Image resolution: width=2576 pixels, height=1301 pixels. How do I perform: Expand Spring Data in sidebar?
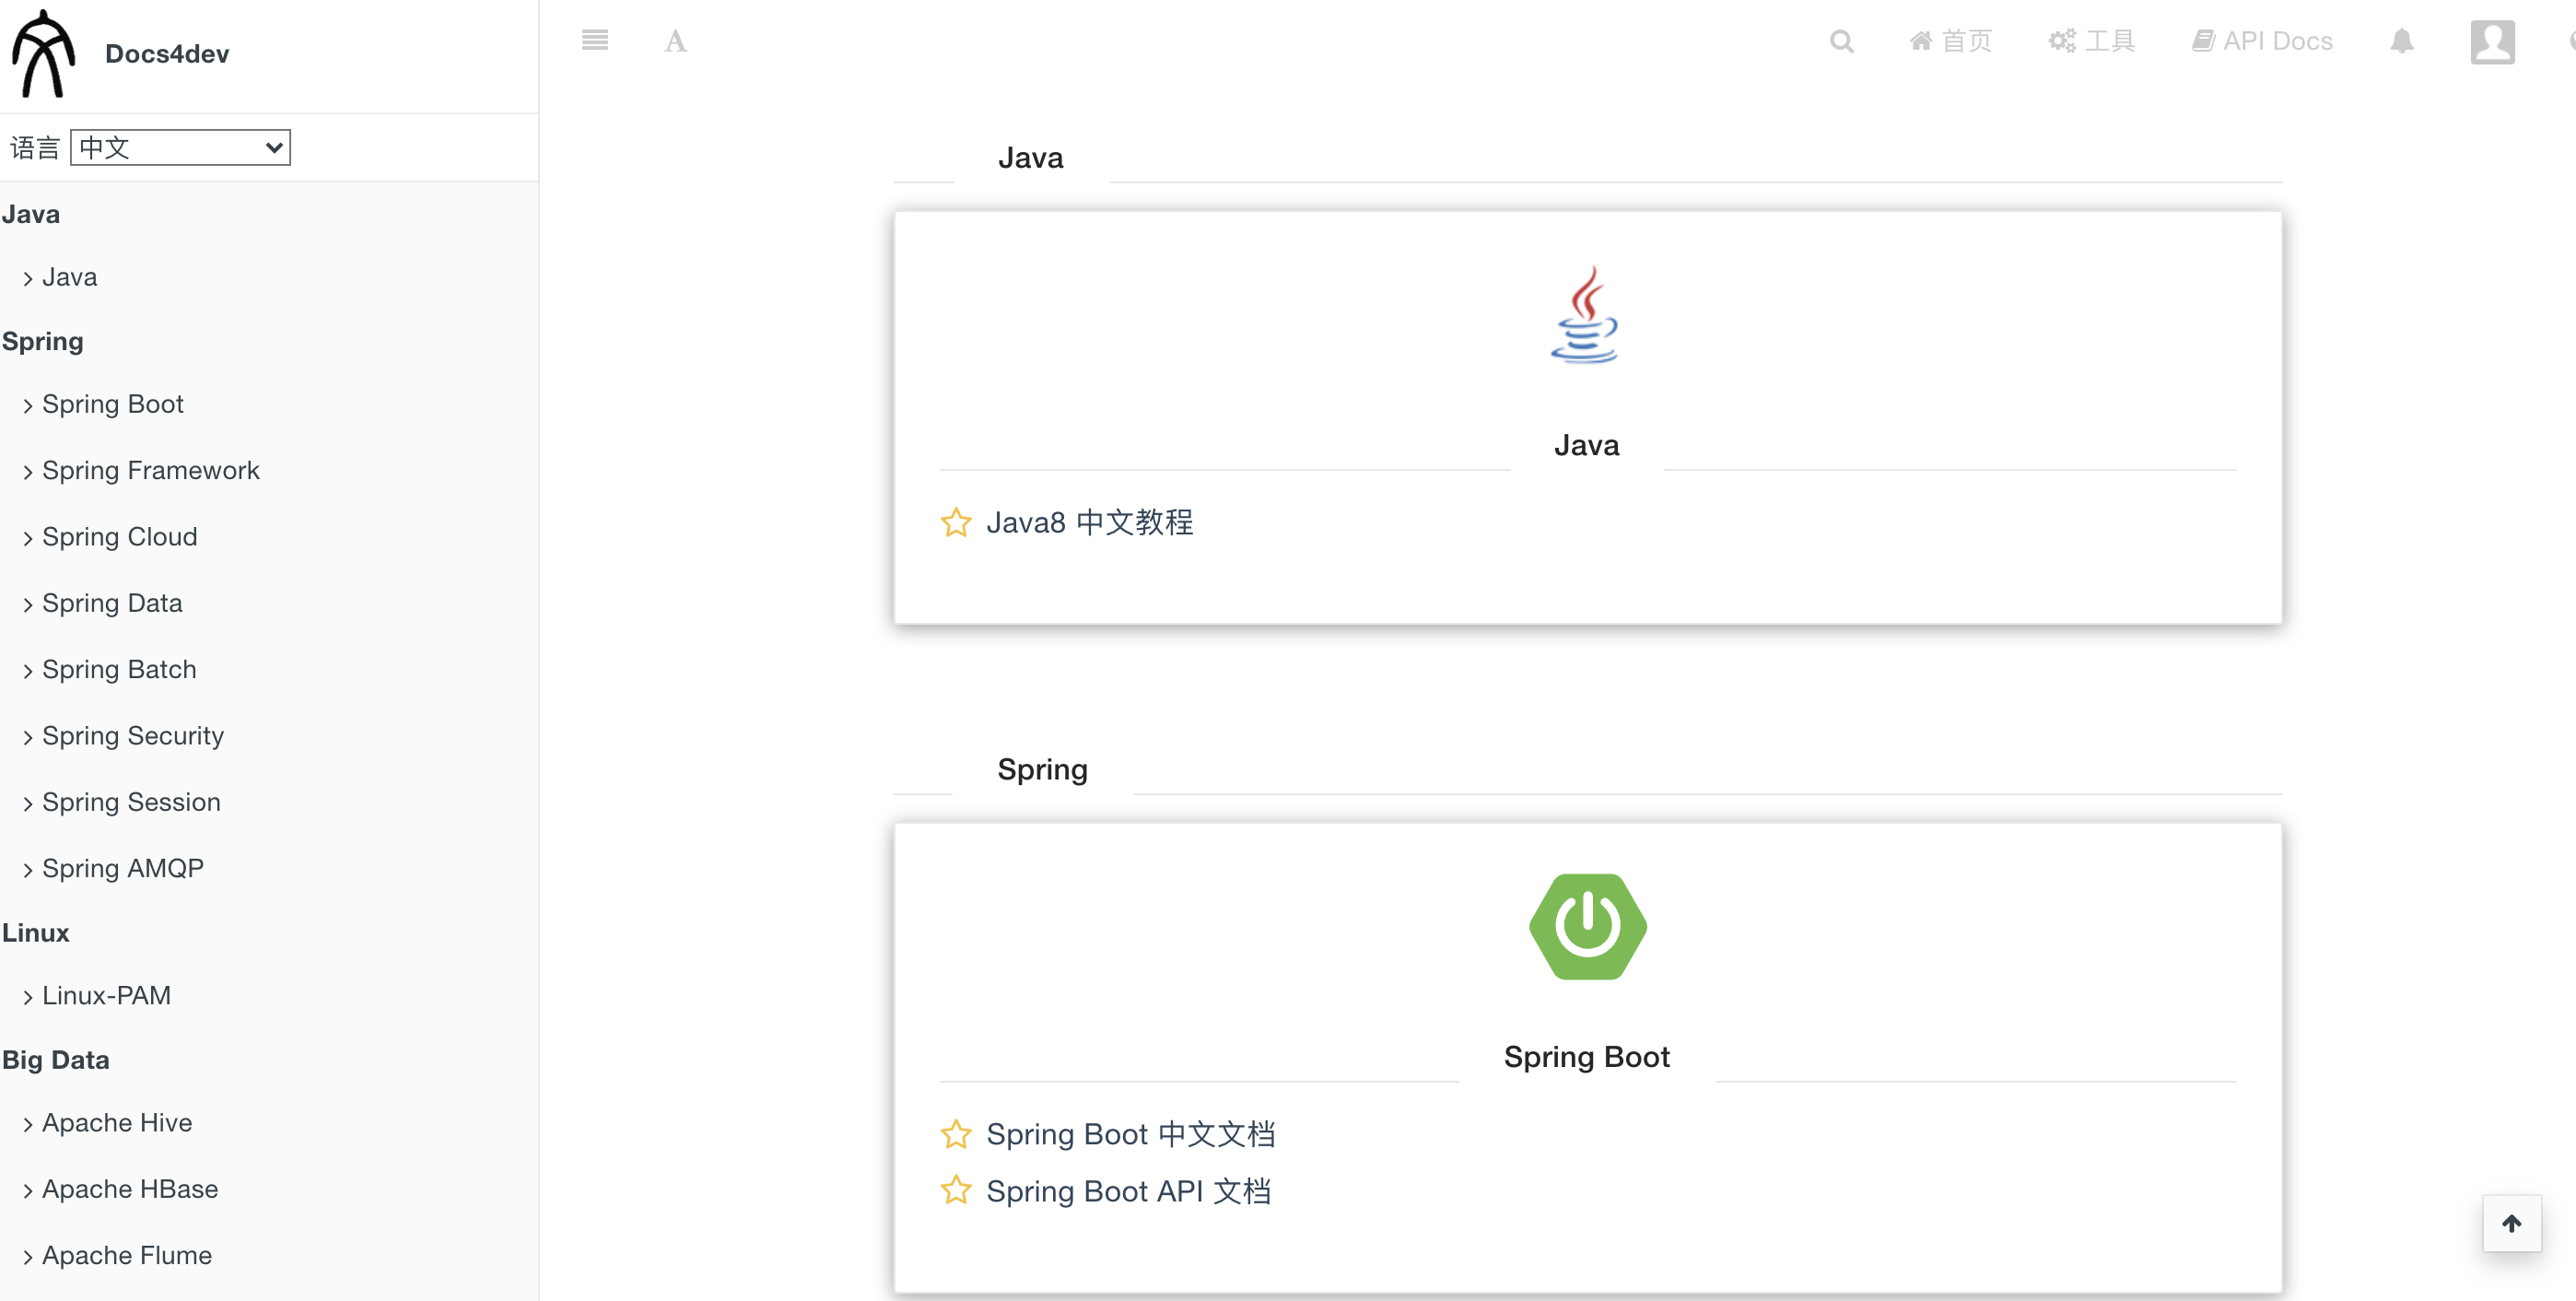click(x=102, y=603)
